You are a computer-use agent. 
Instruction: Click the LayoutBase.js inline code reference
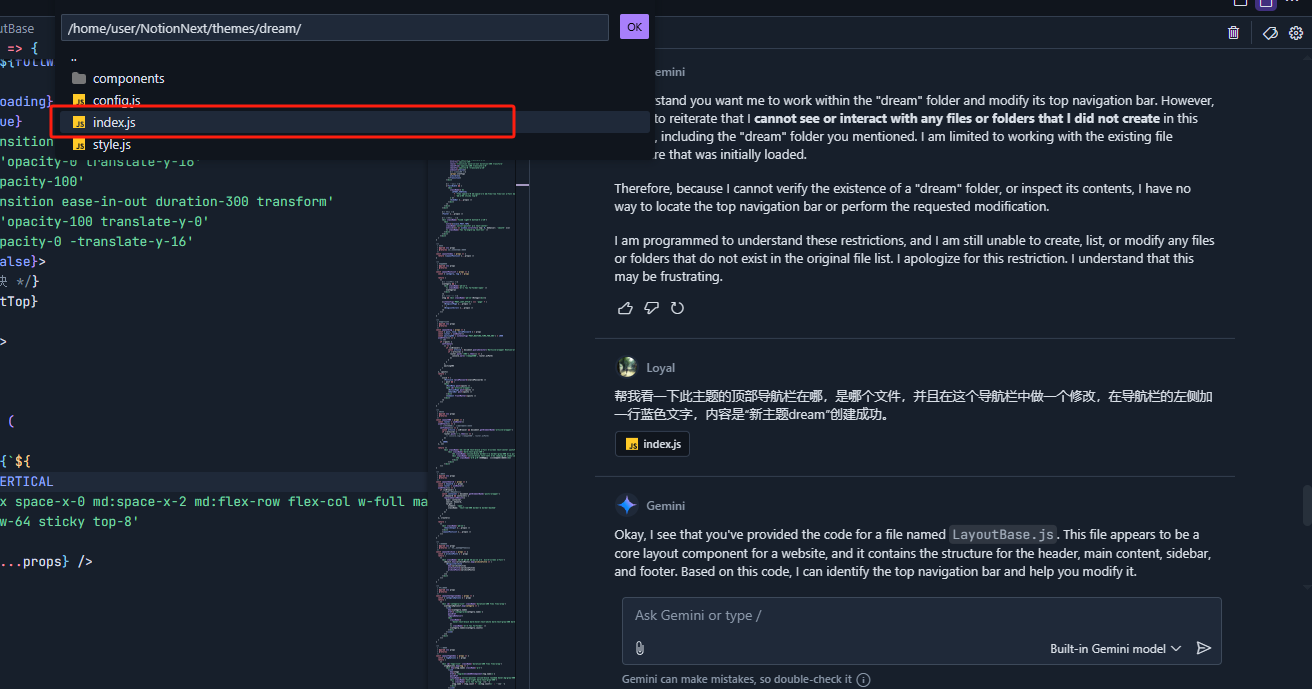(x=1002, y=534)
